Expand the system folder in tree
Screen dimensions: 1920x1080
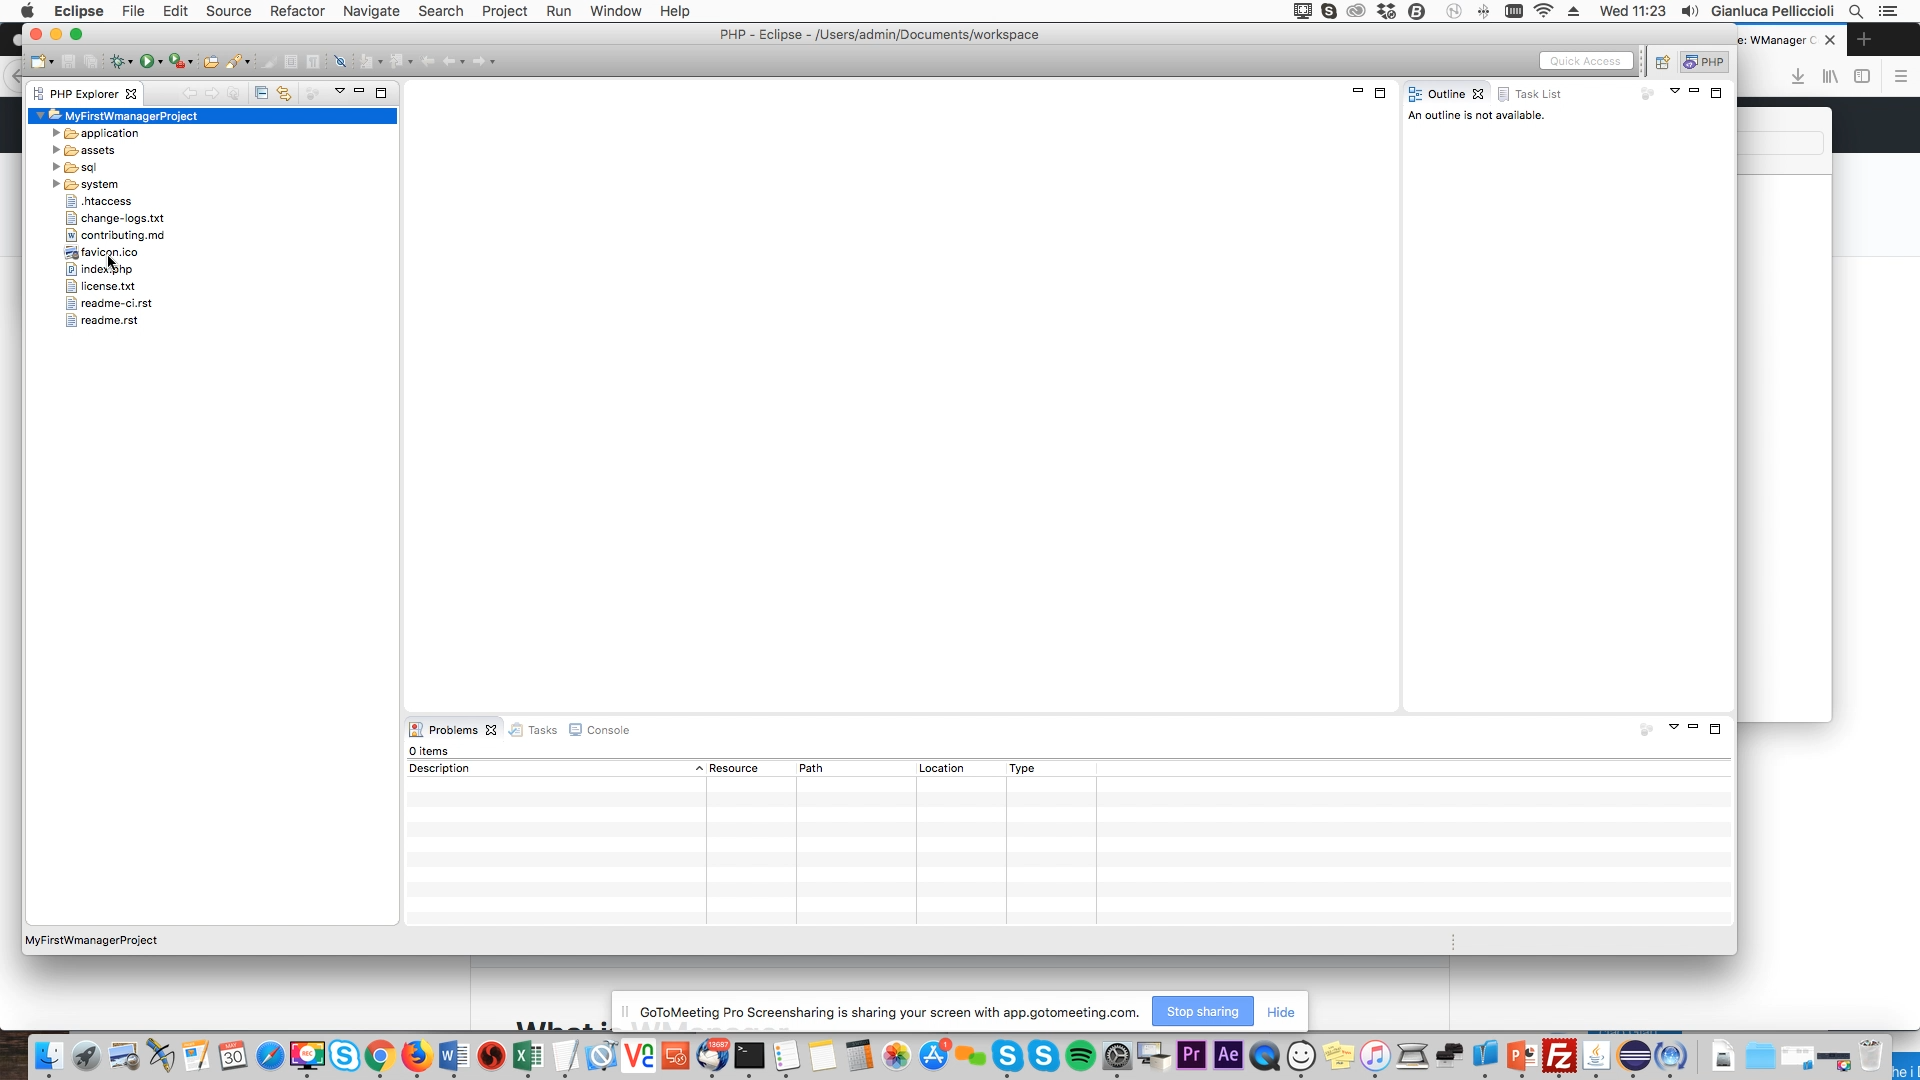(x=56, y=184)
